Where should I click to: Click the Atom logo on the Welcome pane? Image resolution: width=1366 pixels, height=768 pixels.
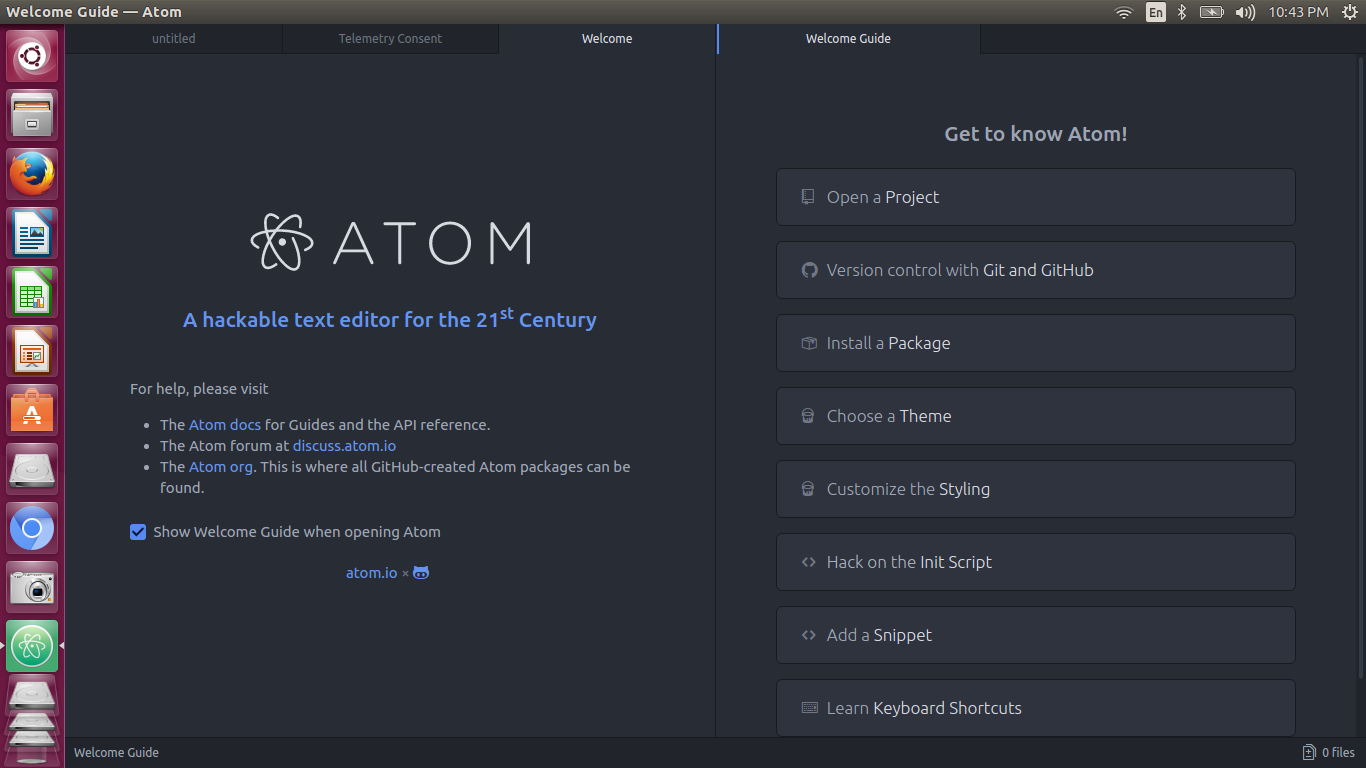390,242
